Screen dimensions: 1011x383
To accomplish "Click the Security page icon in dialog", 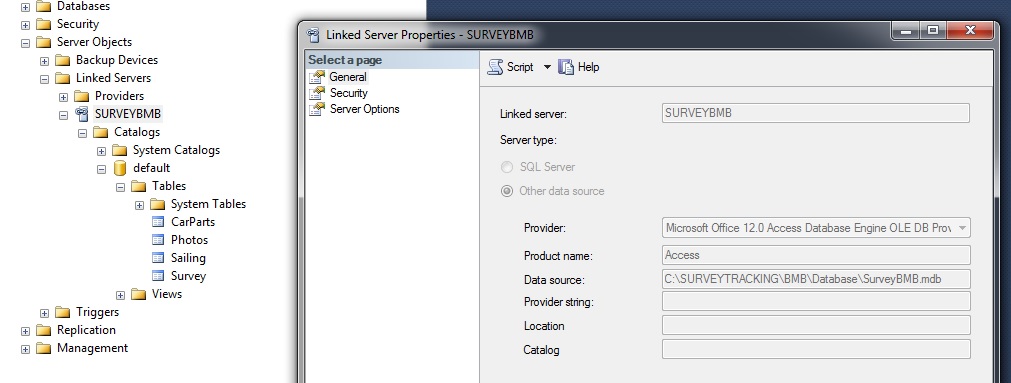I will 317,93.
